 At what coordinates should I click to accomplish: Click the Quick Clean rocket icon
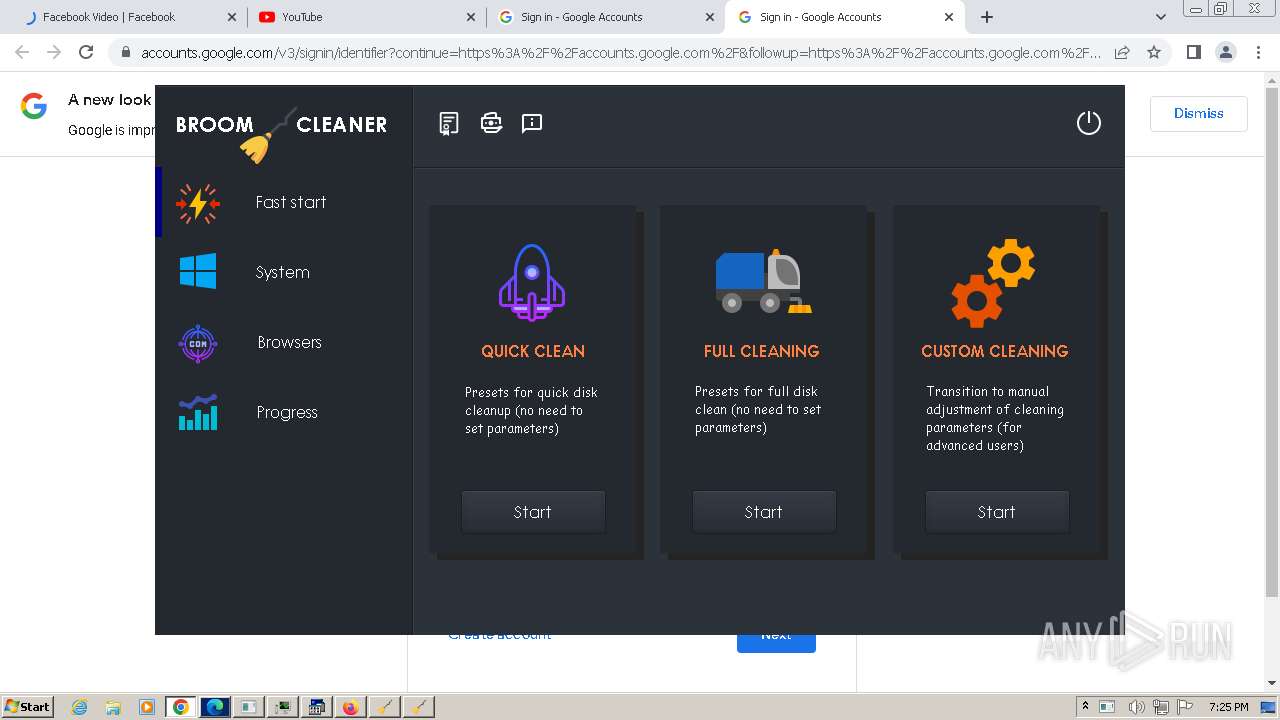[532, 282]
